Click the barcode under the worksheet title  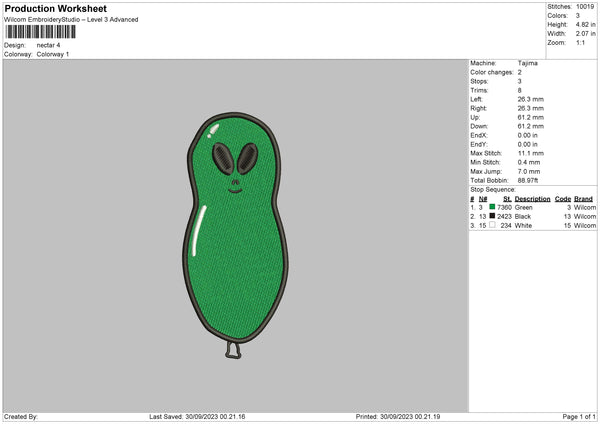point(41,32)
